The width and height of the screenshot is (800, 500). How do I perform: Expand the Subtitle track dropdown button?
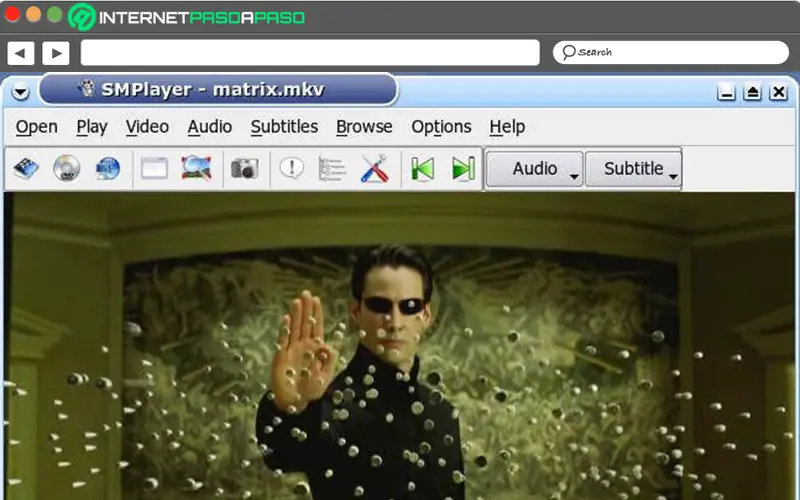[x=633, y=169]
